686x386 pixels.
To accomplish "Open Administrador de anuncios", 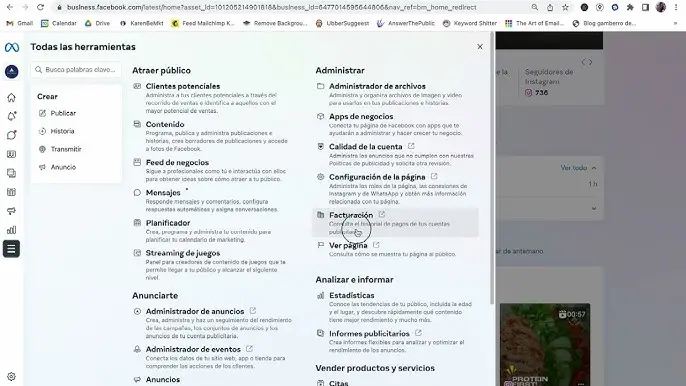I will tap(195, 311).
